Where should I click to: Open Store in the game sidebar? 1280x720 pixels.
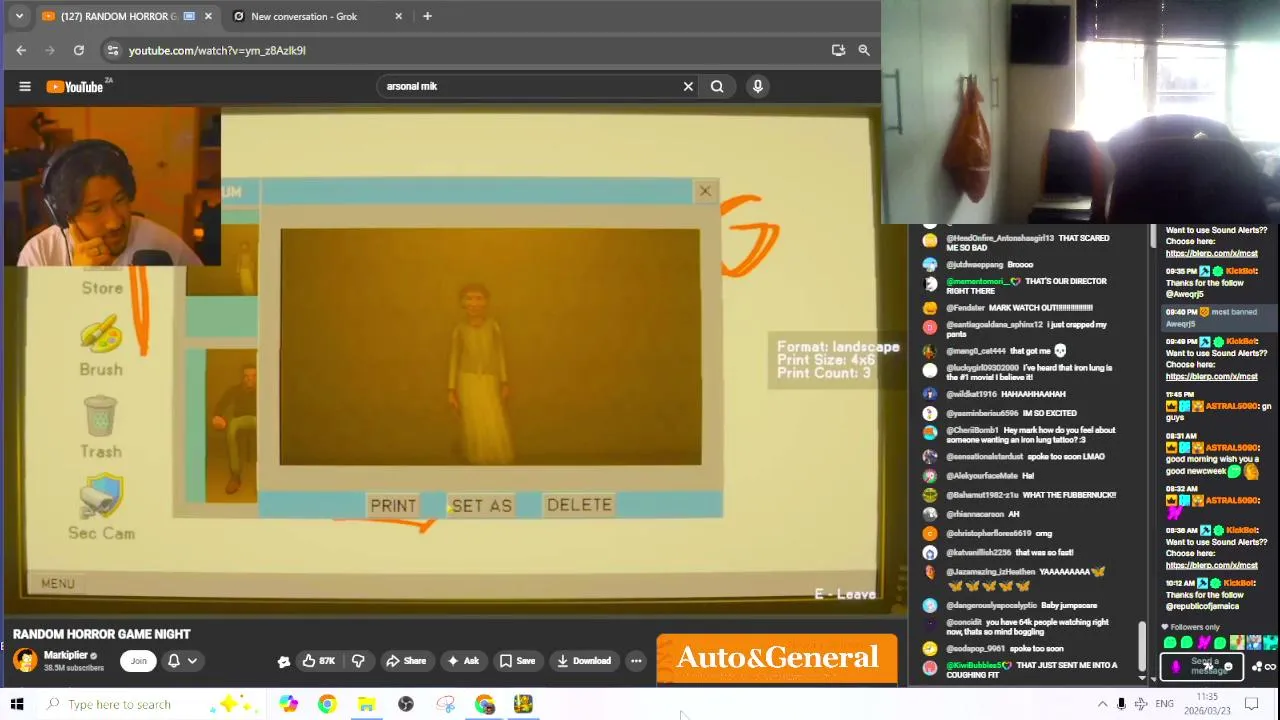coord(102,288)
